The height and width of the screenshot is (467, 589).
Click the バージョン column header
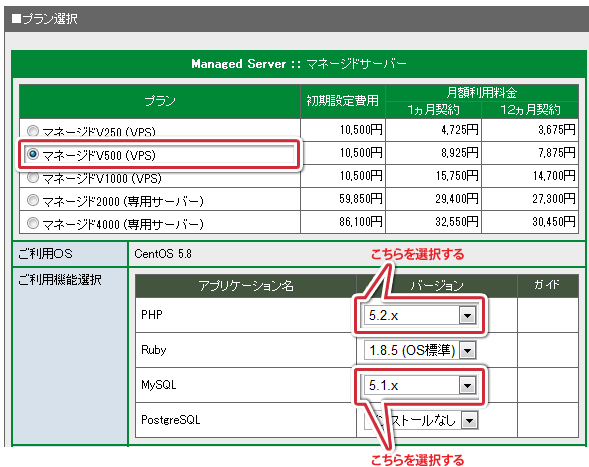437,286
